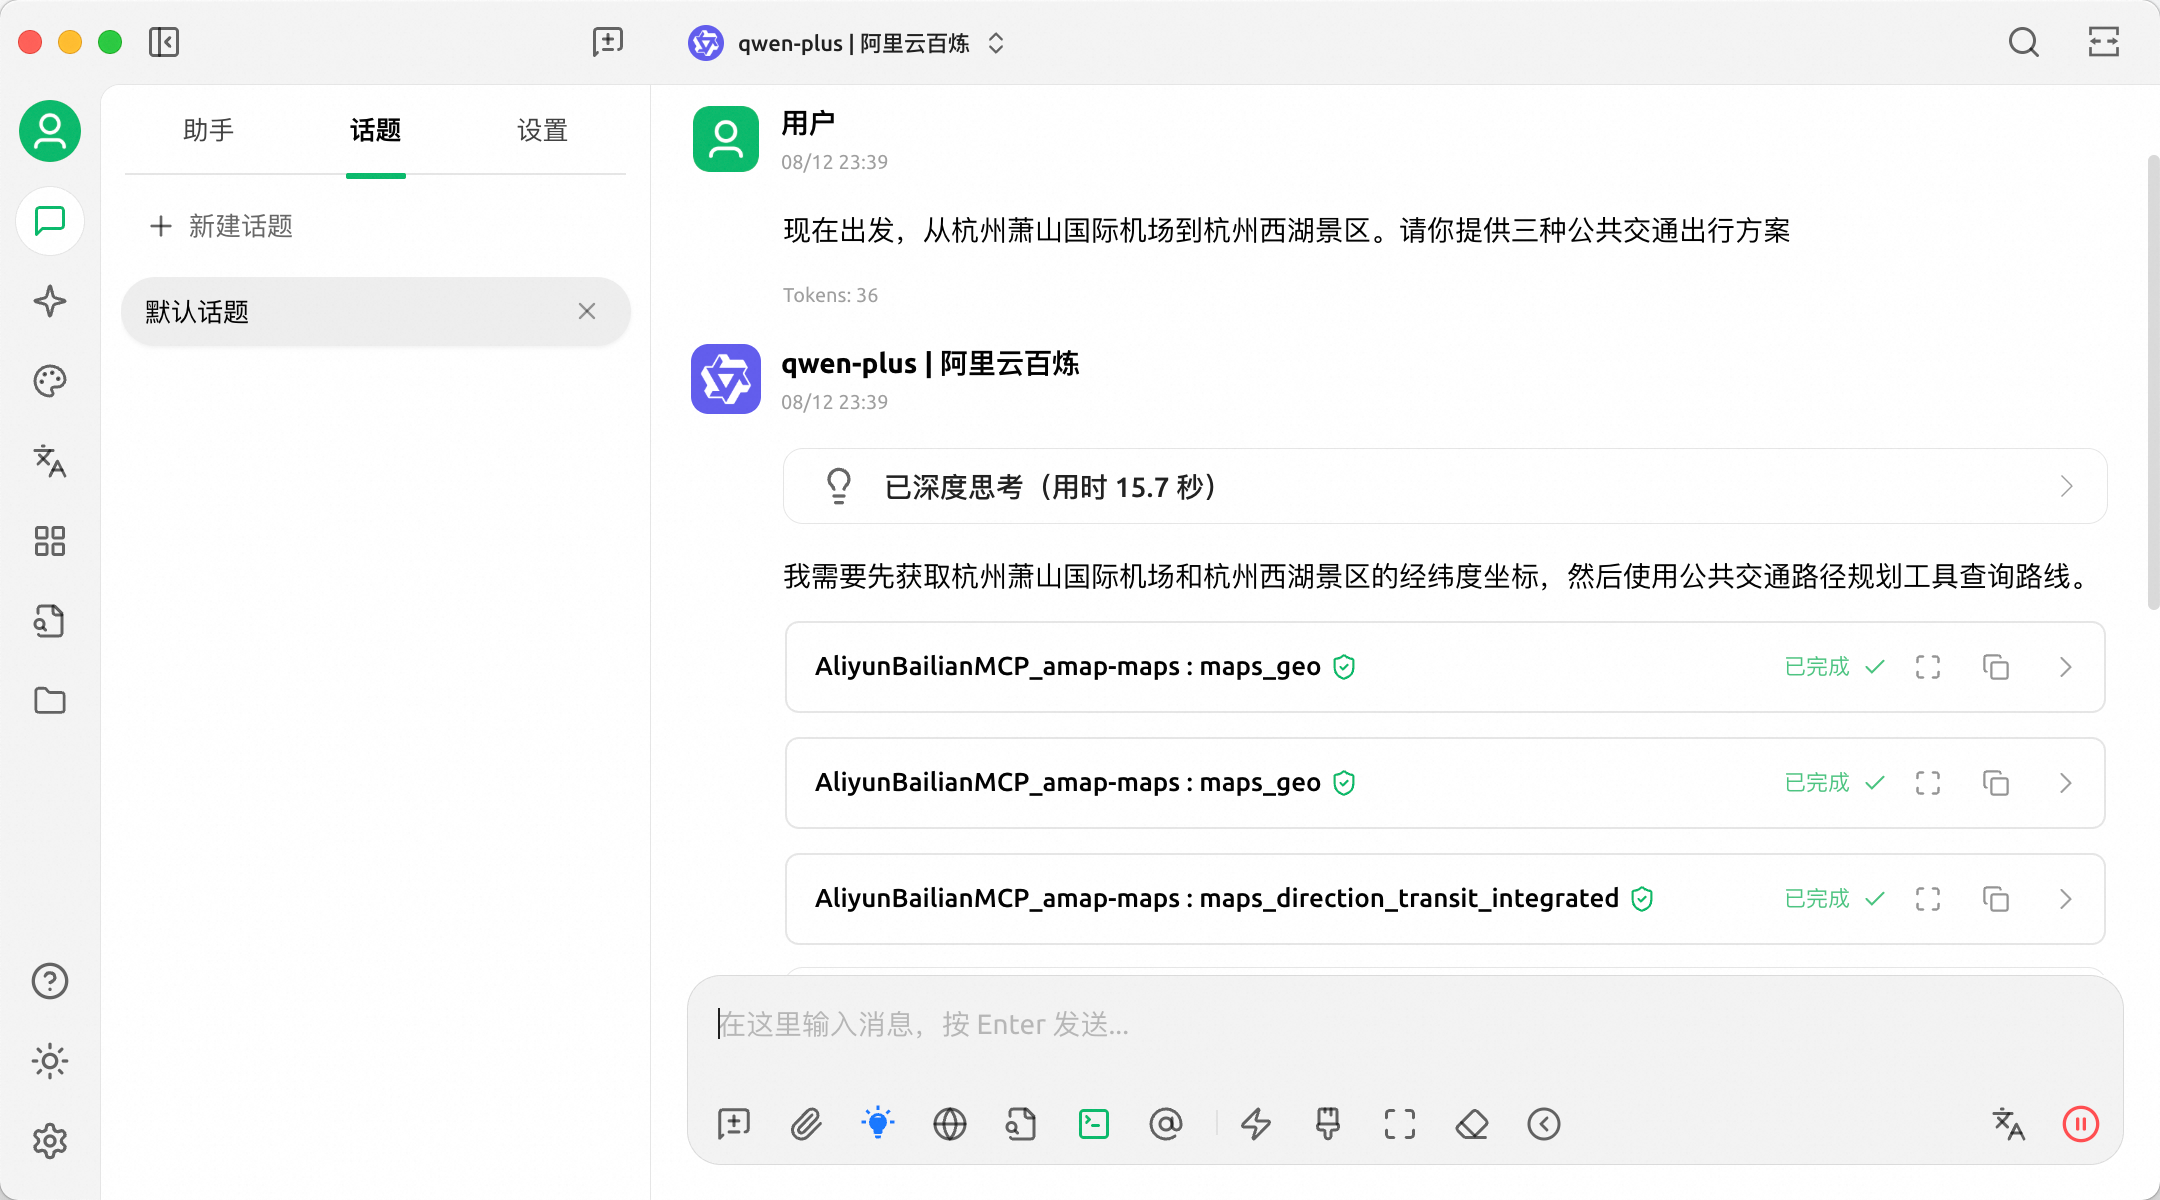Fullscreen view first maps_geo result
Screen dimensions: 2160x1200
[1928, 667]
